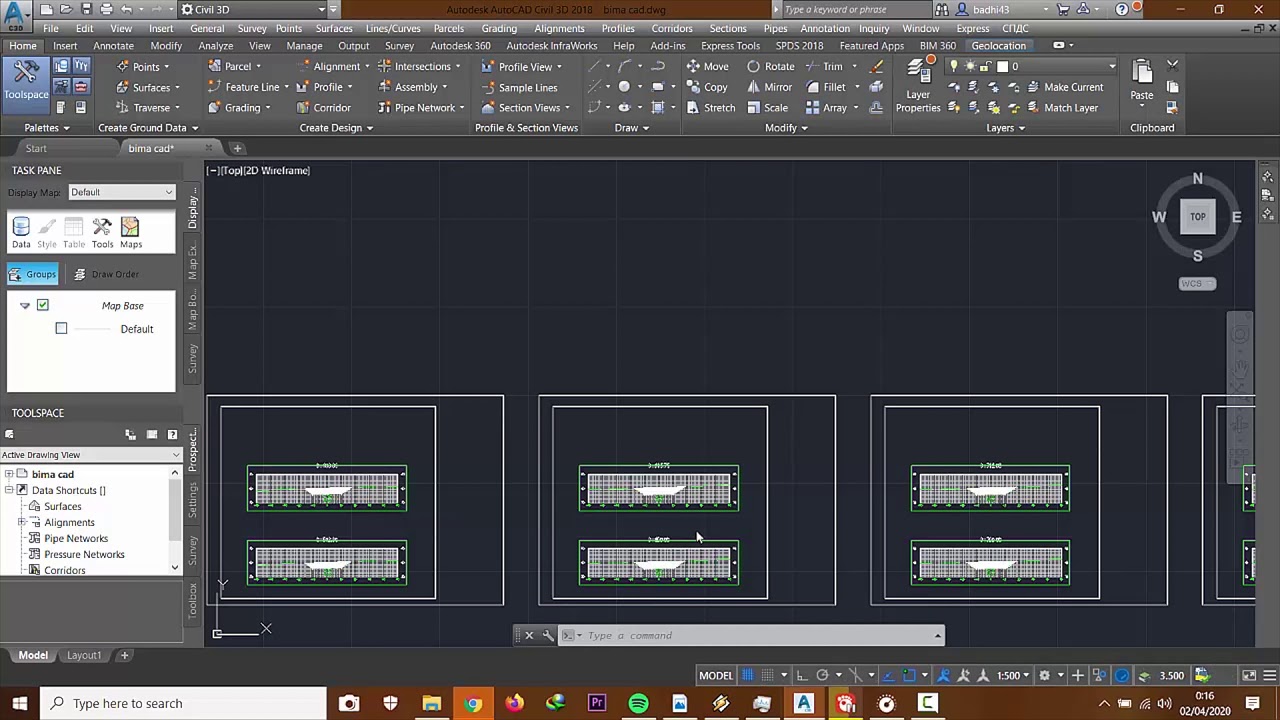Viewport: 1280px width, 720px height.
Task: Open the Maps icon in Task Pane
Action: click(x=130, y=233)
